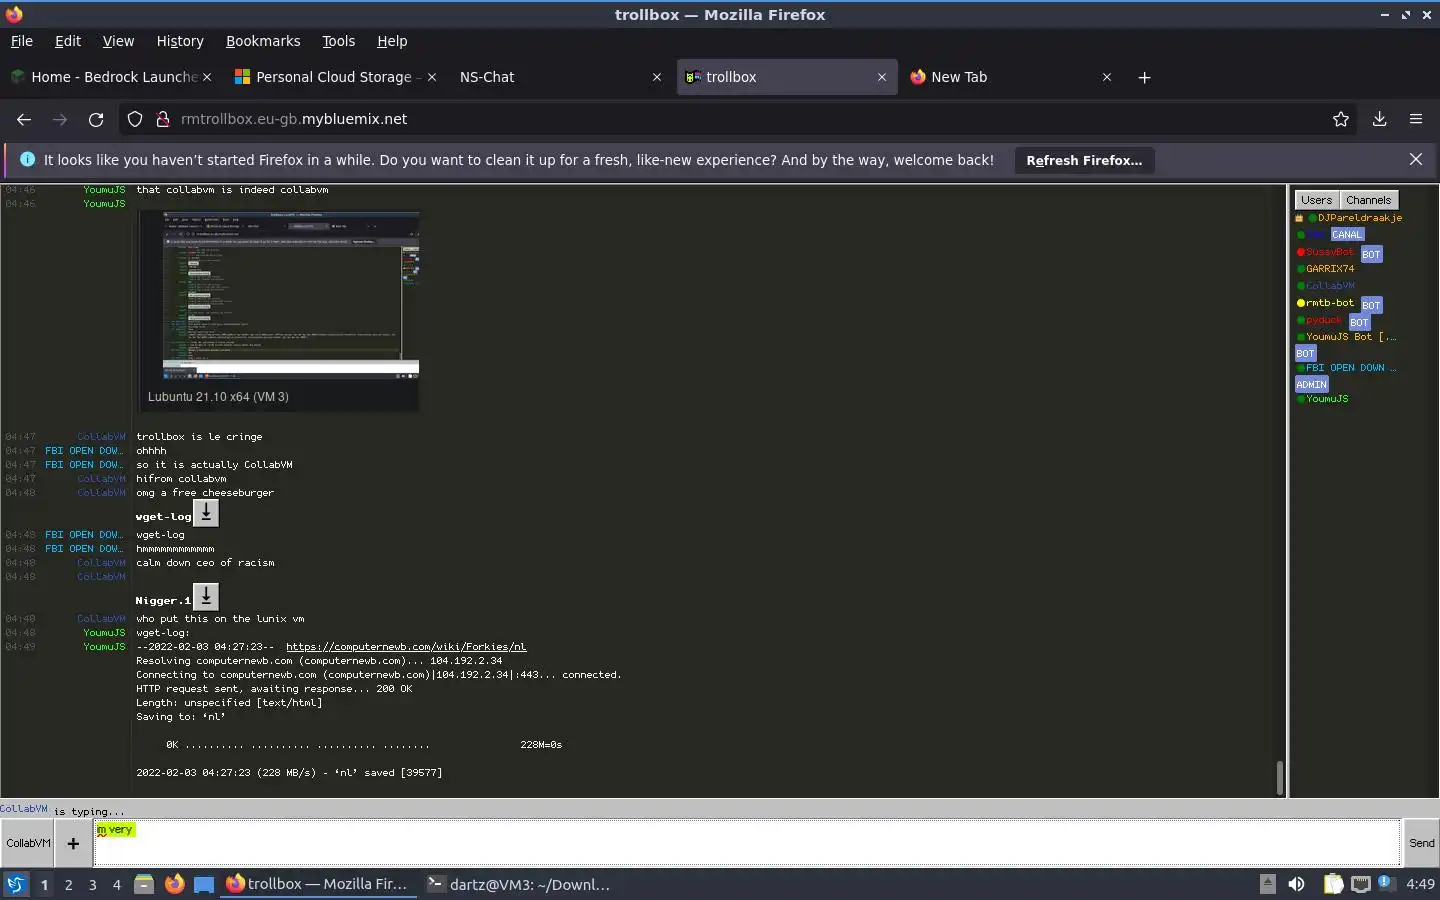Open the network connection tray icon
This screenshot has width=1440, height=900.
point(1360,884)
